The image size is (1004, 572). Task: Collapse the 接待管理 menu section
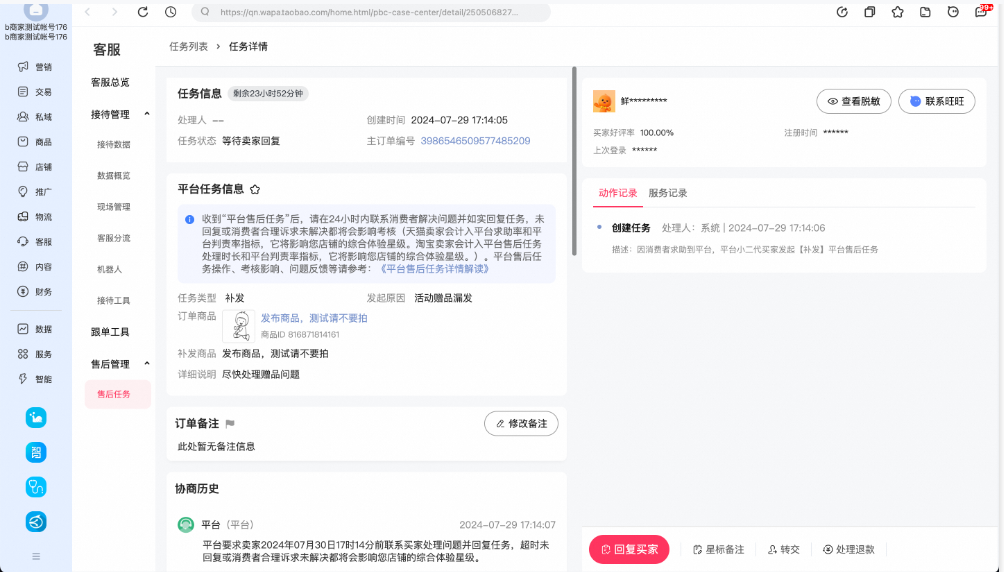(147, 114)
